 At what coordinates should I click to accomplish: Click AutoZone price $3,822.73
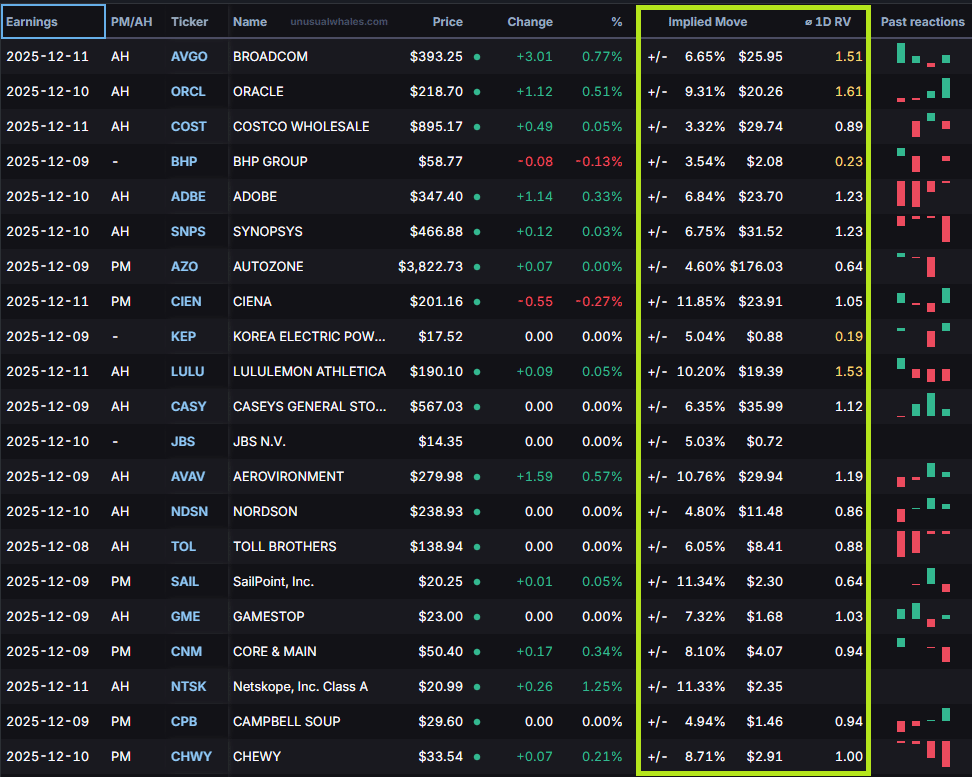tap(430, 267)
